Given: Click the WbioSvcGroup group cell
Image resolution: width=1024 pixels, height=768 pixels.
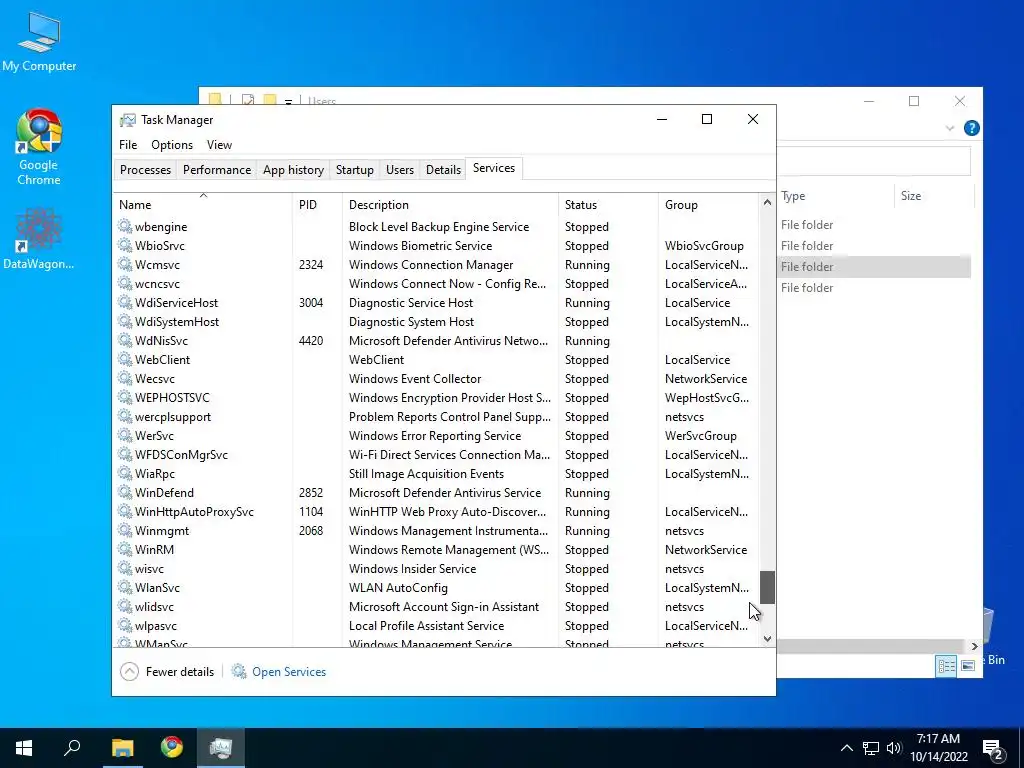Looking at the screenshot, I should pyautogui.click(x=704, y=246).
